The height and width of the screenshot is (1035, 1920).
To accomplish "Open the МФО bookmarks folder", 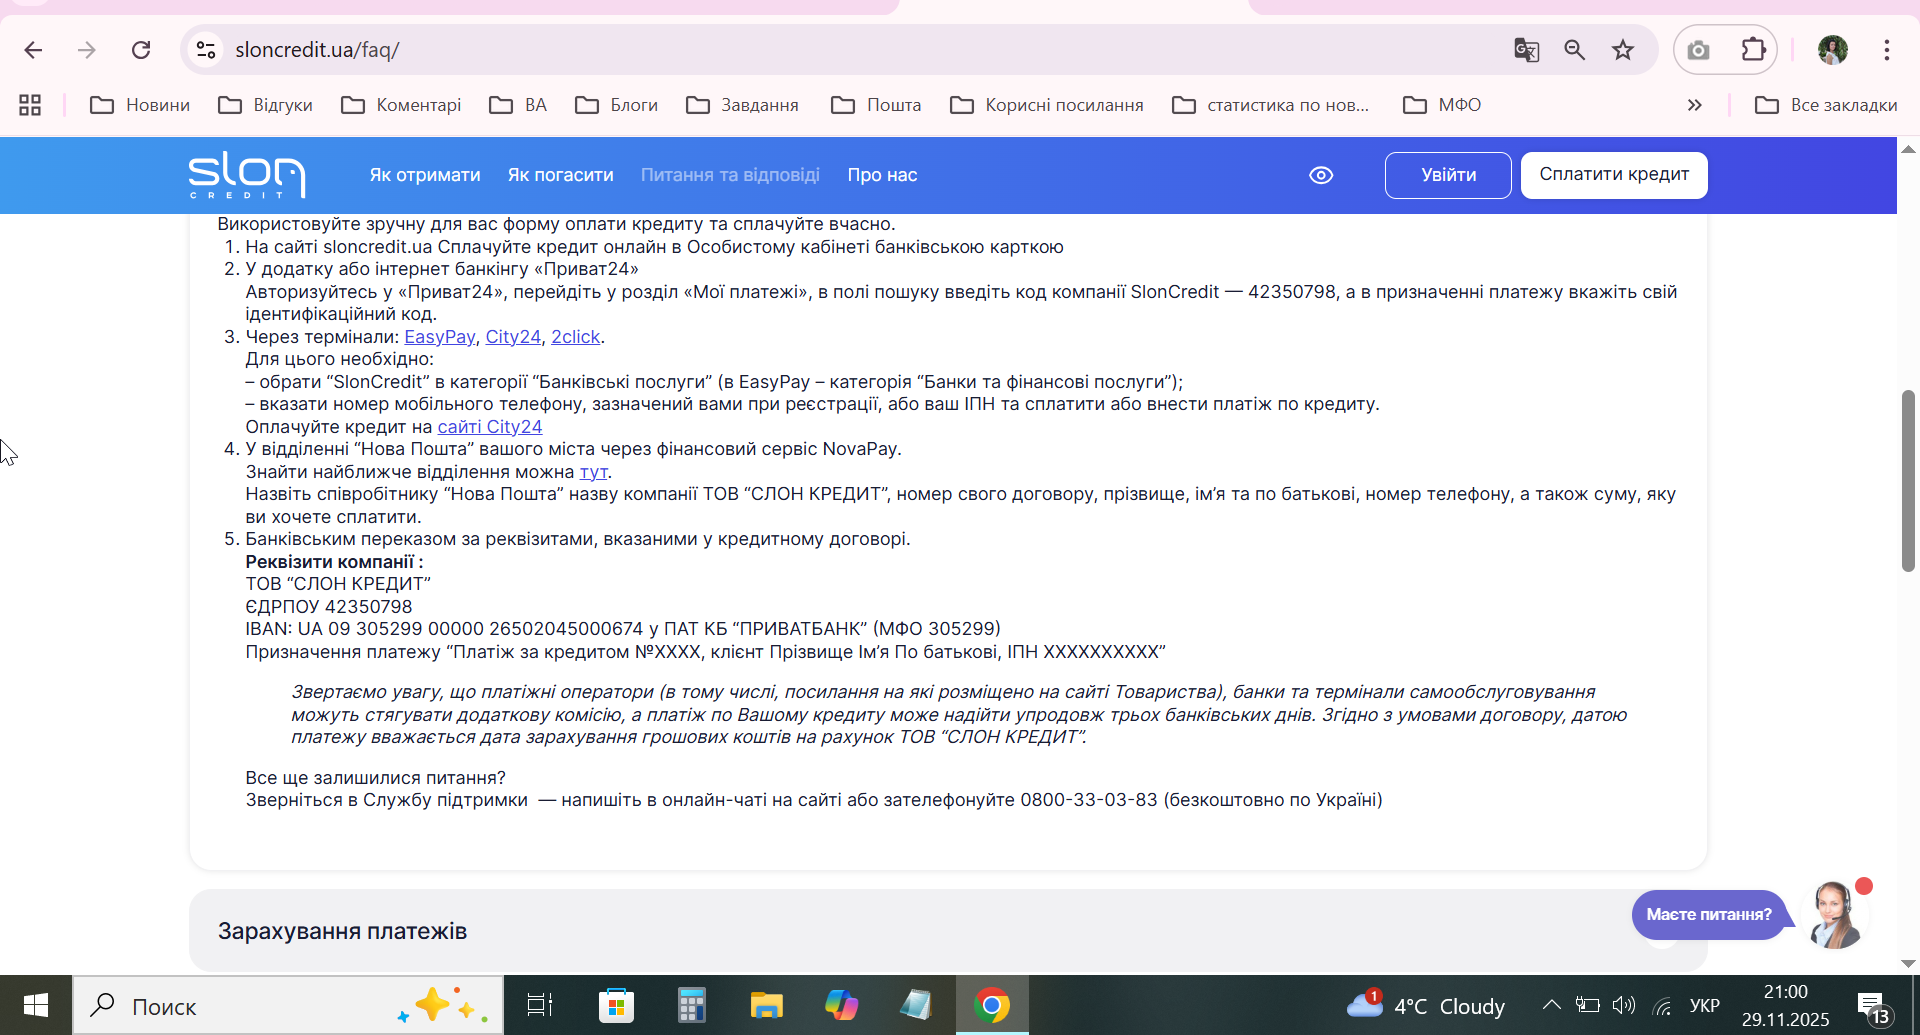I will tap(1443, 105).
